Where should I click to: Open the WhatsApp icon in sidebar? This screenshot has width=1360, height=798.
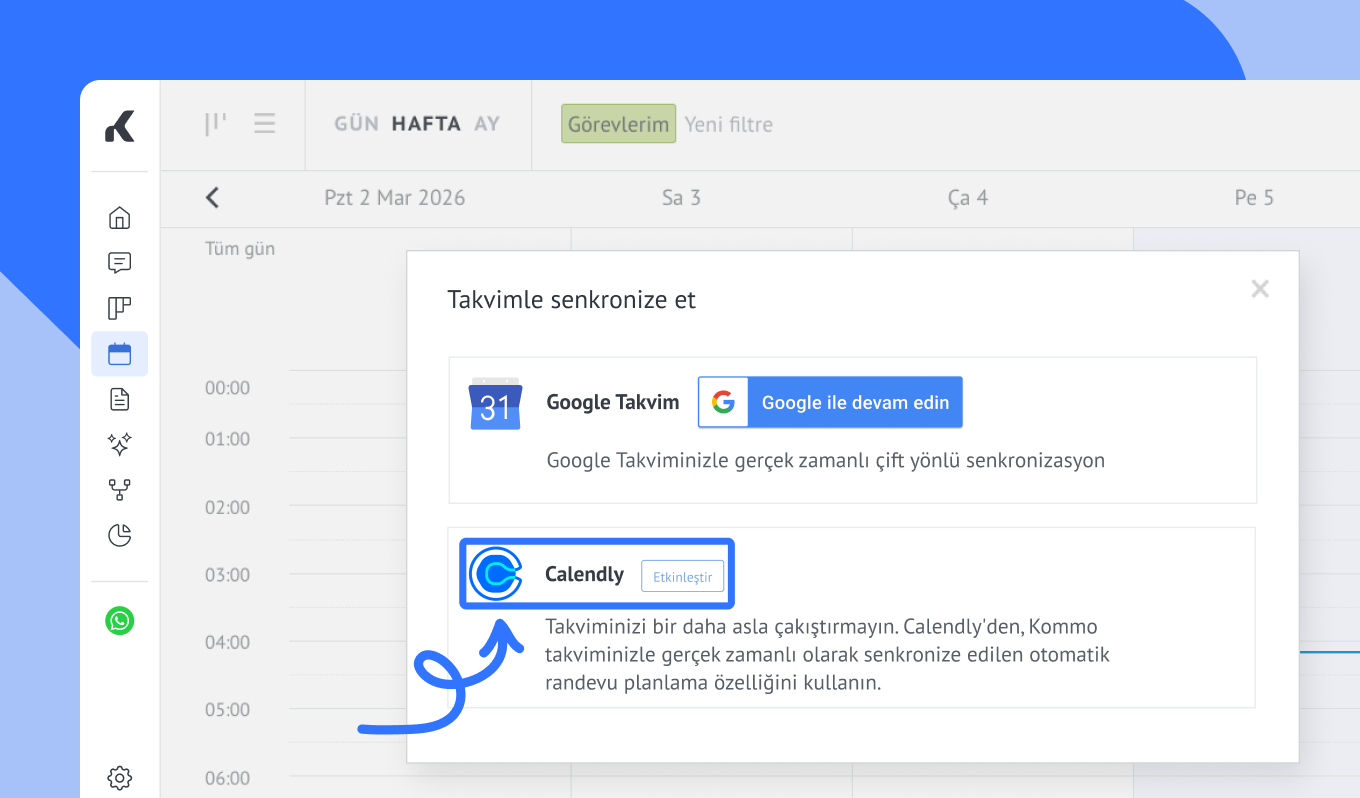pos(119,621)
